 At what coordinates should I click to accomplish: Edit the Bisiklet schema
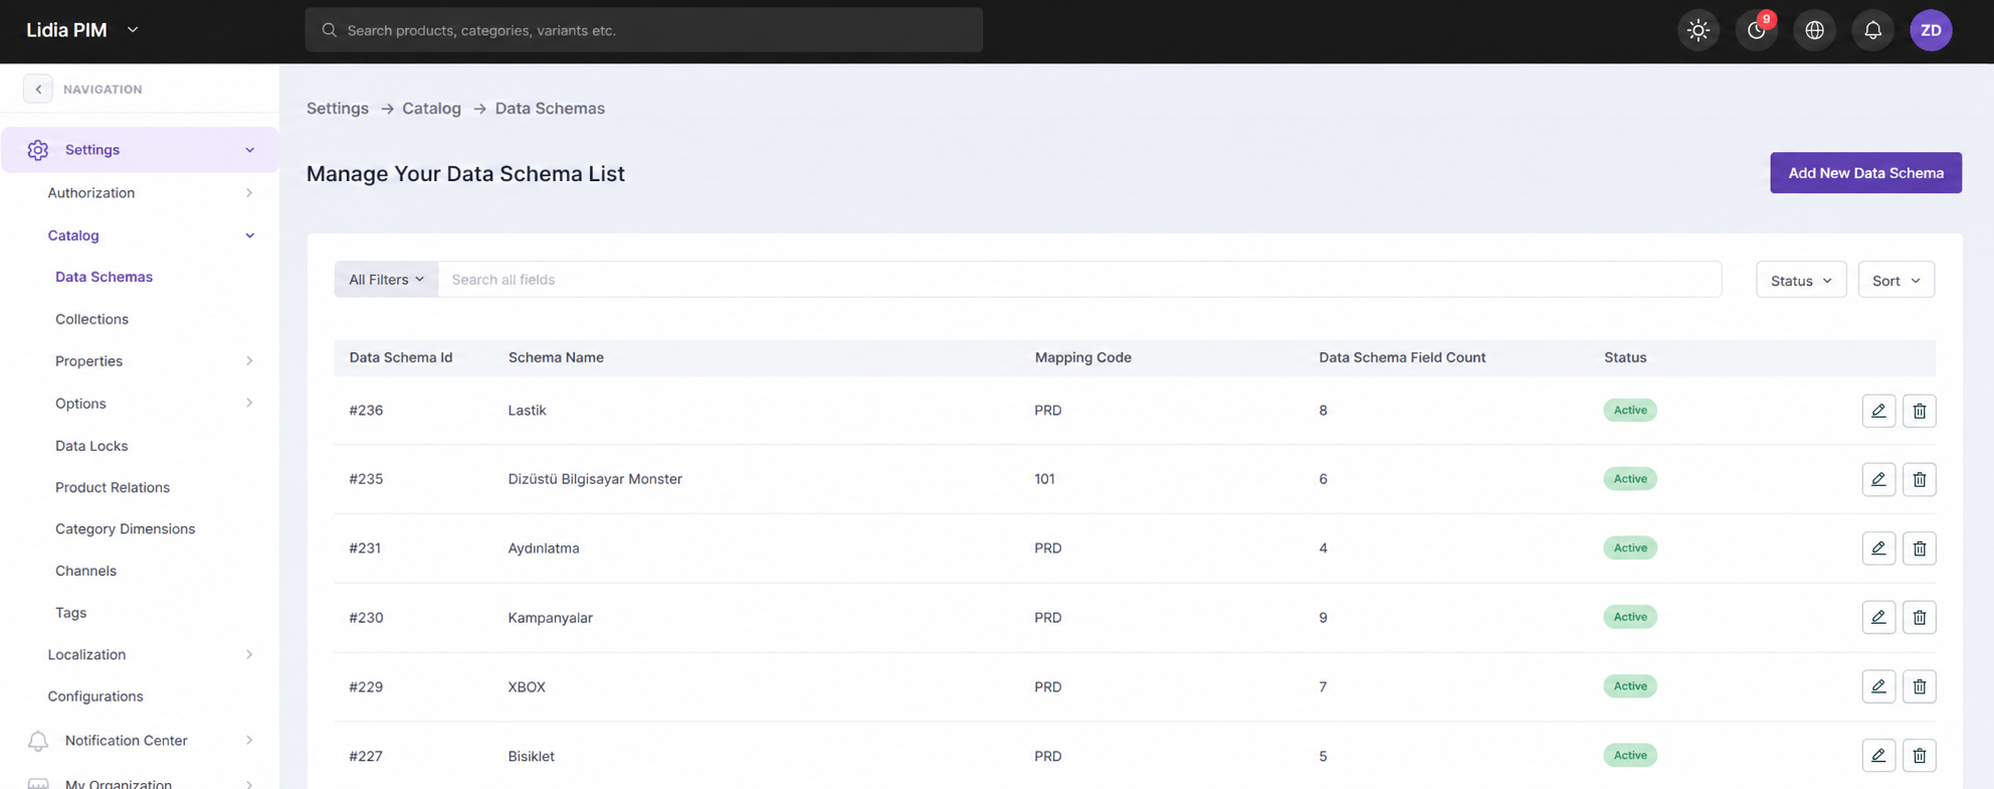pyautogui.click(x=1878, y=755)
